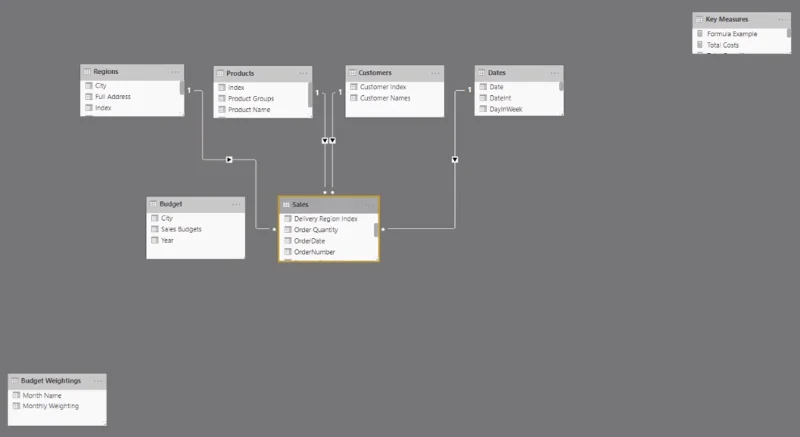This screenshot has height=437, width=800.
Task: Click the column icon beside DayInWeek
Action: coord(483,109)
